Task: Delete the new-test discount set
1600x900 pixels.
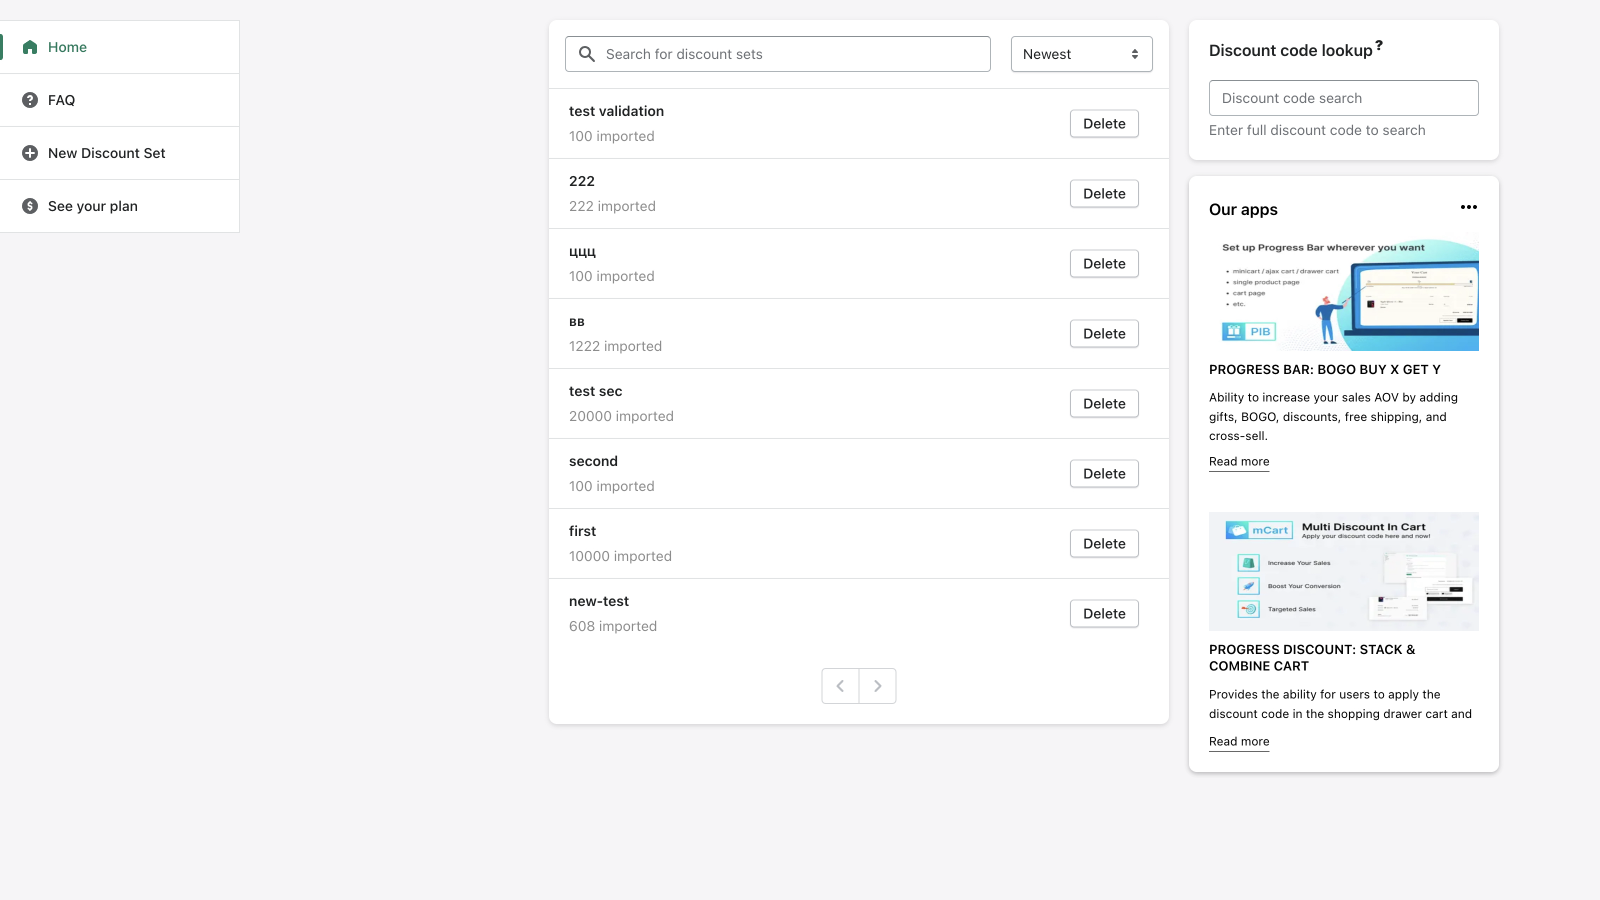Action: [1103, 613]
